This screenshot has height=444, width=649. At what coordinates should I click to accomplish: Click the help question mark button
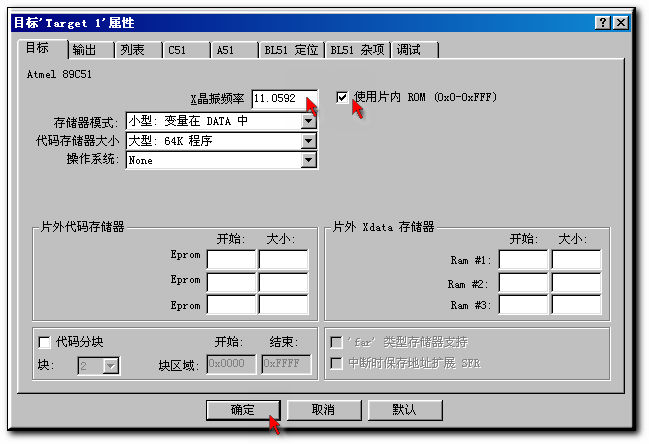click(x=601, y=22)
